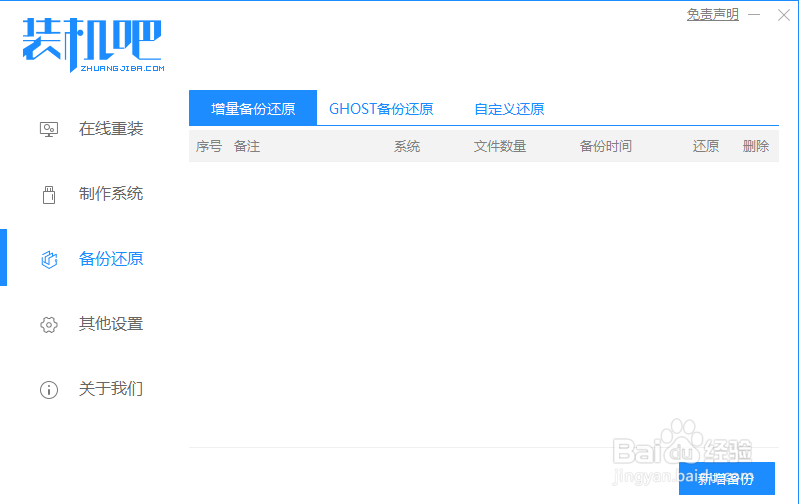
Task: Close the 装机吧 window
Action: (x=784, y=15)
